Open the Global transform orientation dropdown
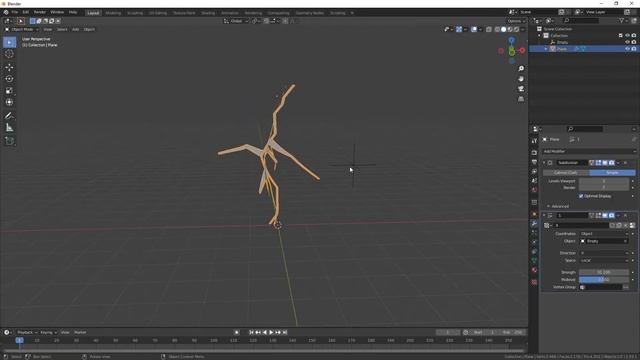The width and height of the screenshot is (640, 360). click(x=236, y=21)
